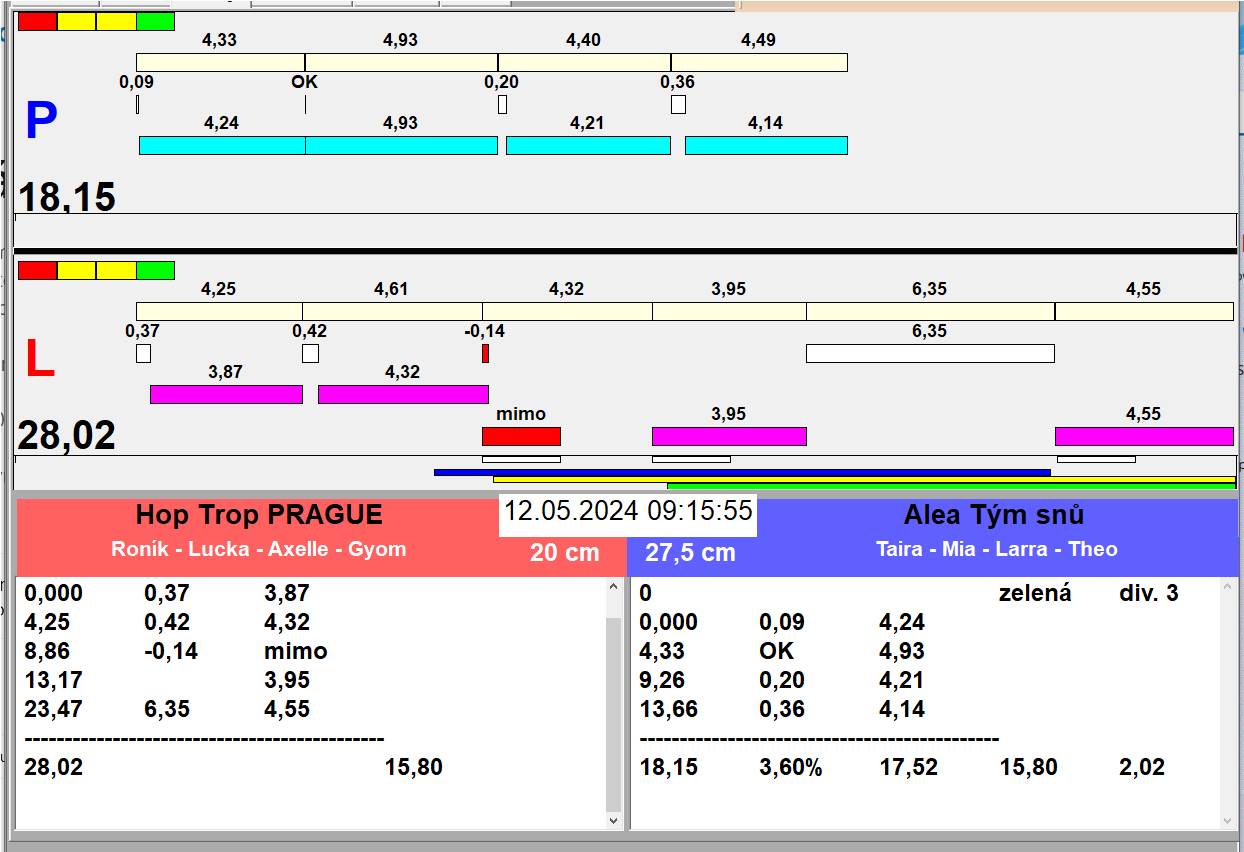Click the green start light in lane P
The image size is (1244, 852).
(x=155, y=21)
